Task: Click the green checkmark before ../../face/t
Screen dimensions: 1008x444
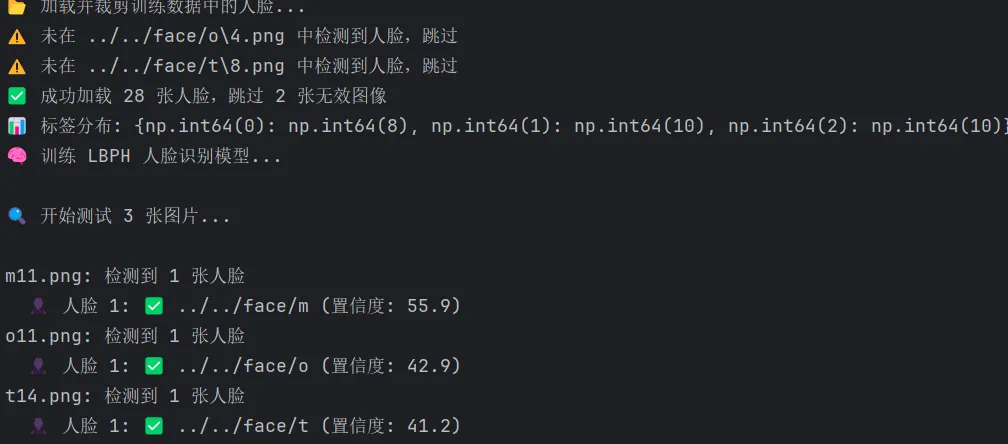Action: click(154, 425)
